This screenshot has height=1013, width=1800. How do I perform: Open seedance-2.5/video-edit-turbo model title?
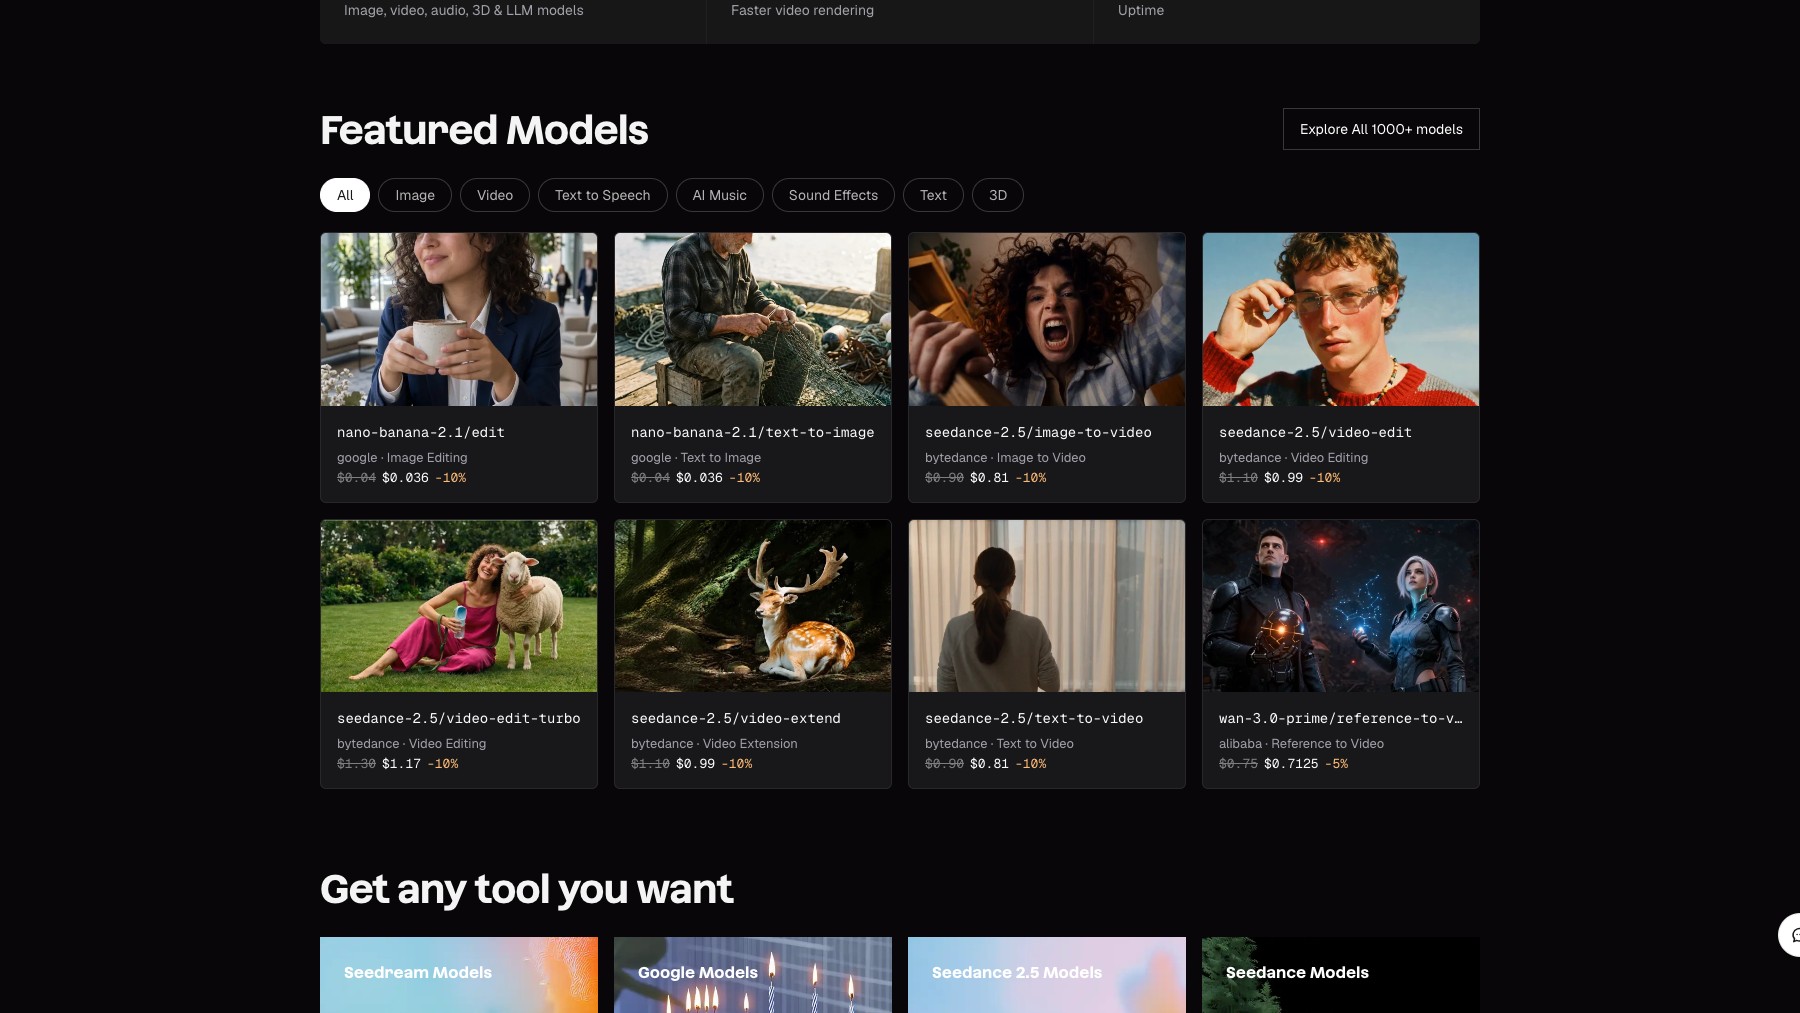[x=459, y=718]
